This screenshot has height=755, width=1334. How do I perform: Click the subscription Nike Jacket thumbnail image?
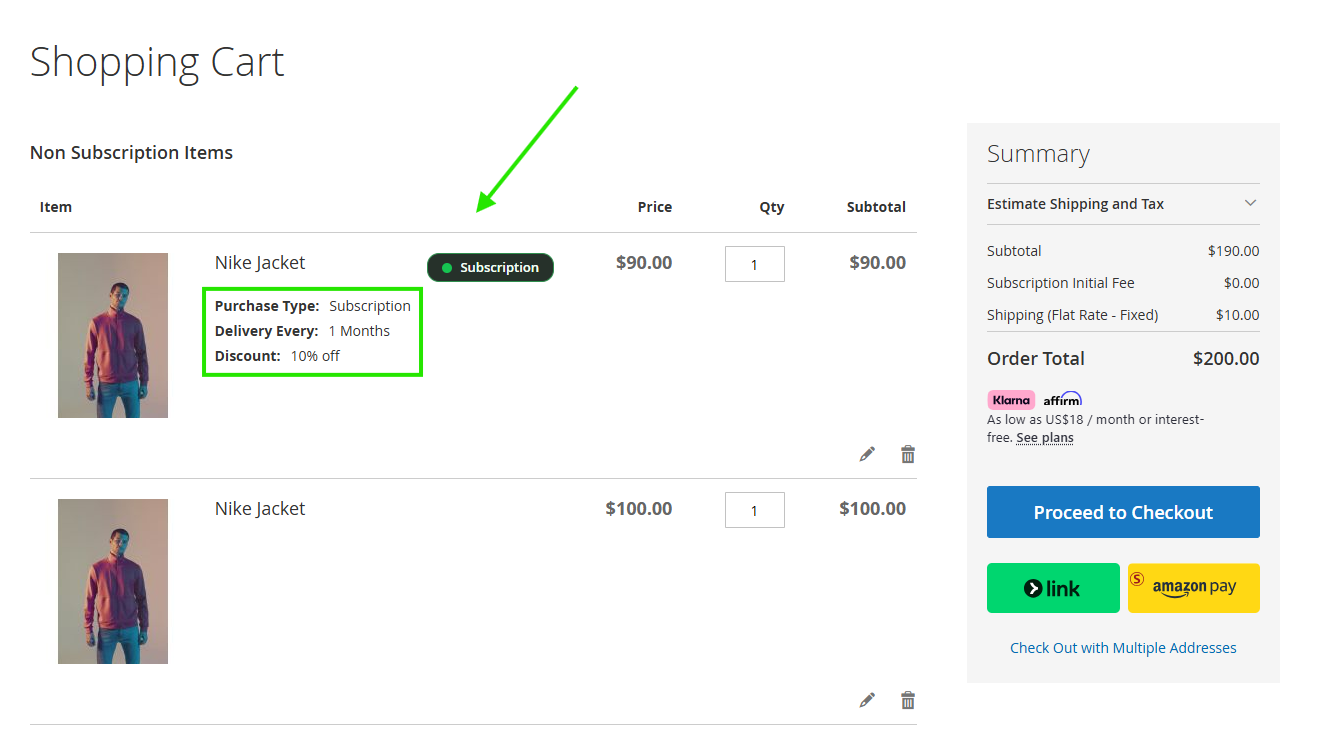pos(113,335)
